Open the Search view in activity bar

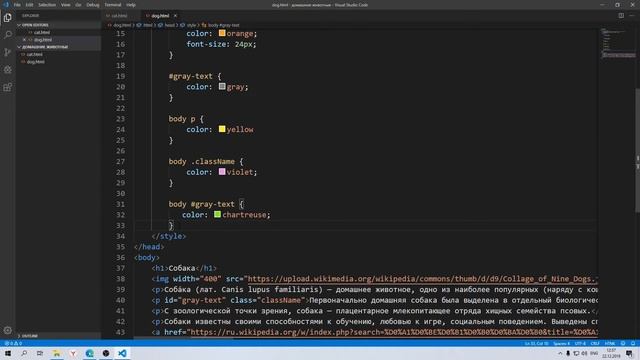[x=8, y=35]
